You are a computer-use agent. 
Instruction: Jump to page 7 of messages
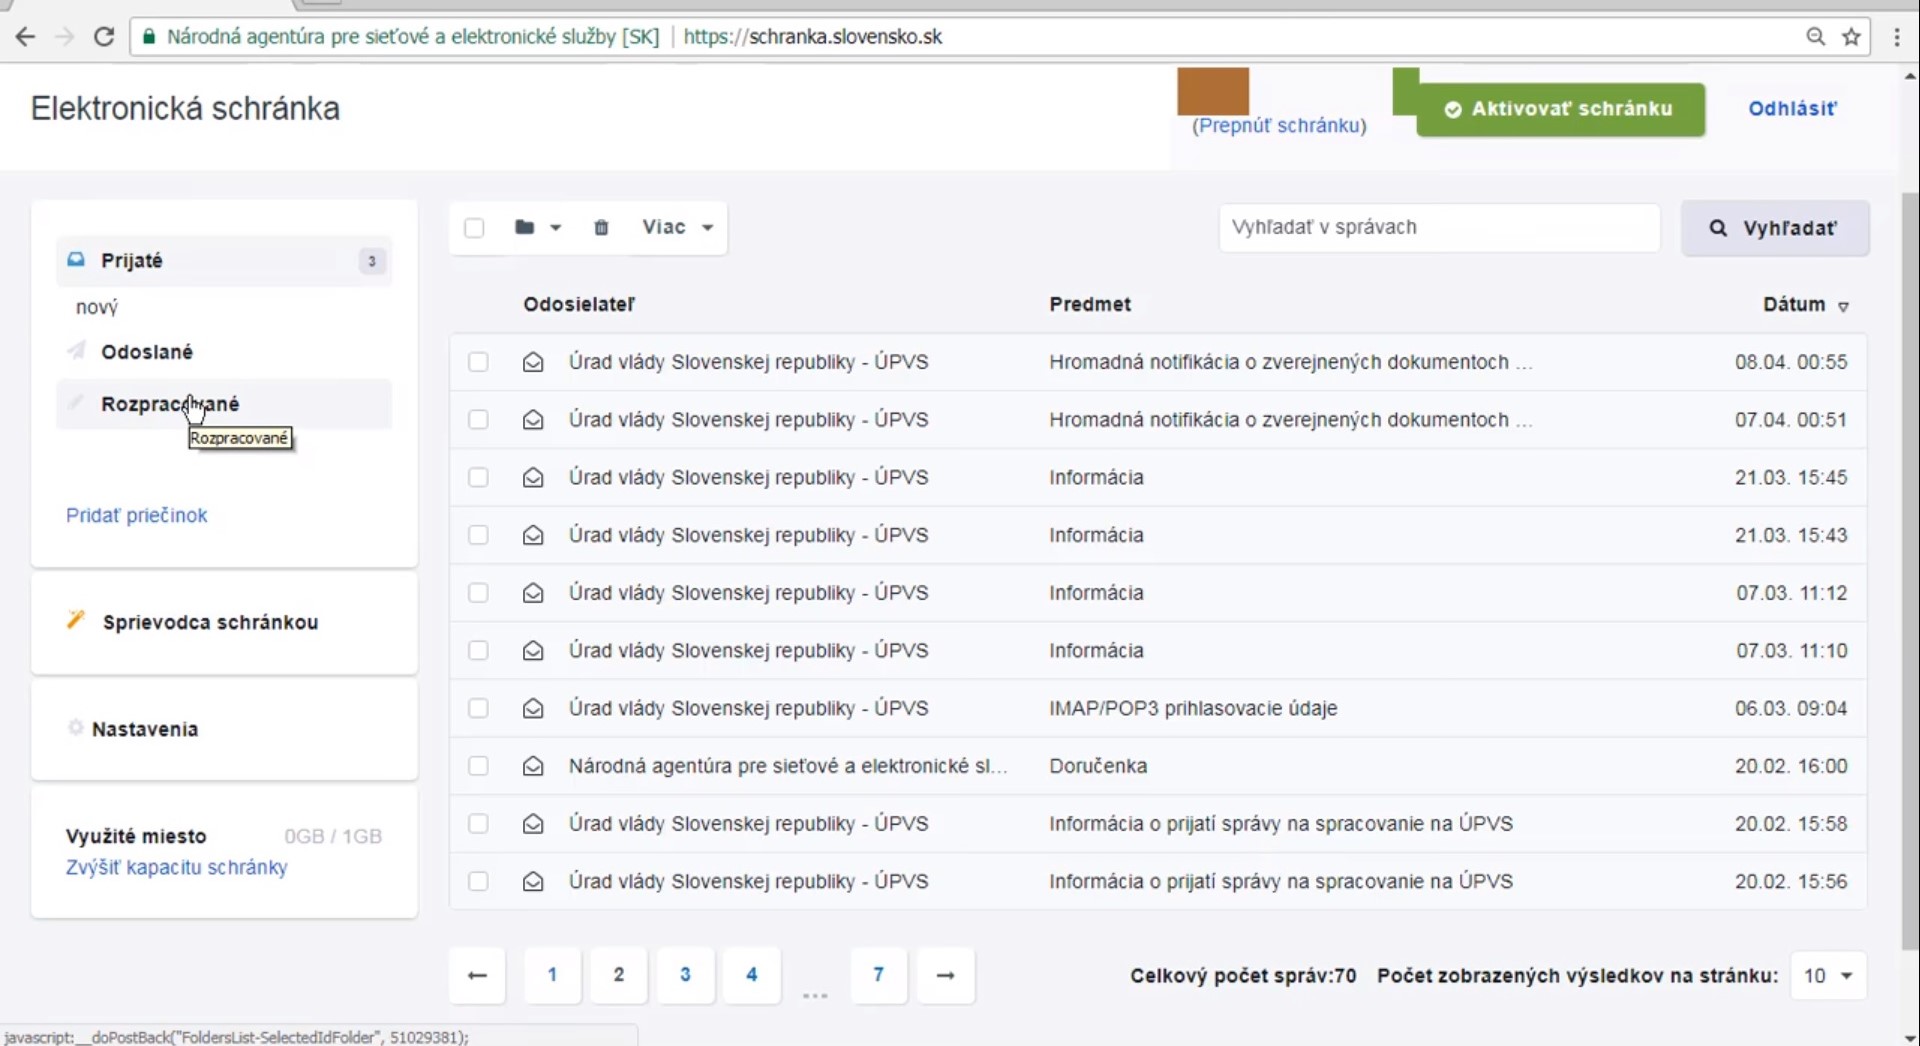(878, 975)
